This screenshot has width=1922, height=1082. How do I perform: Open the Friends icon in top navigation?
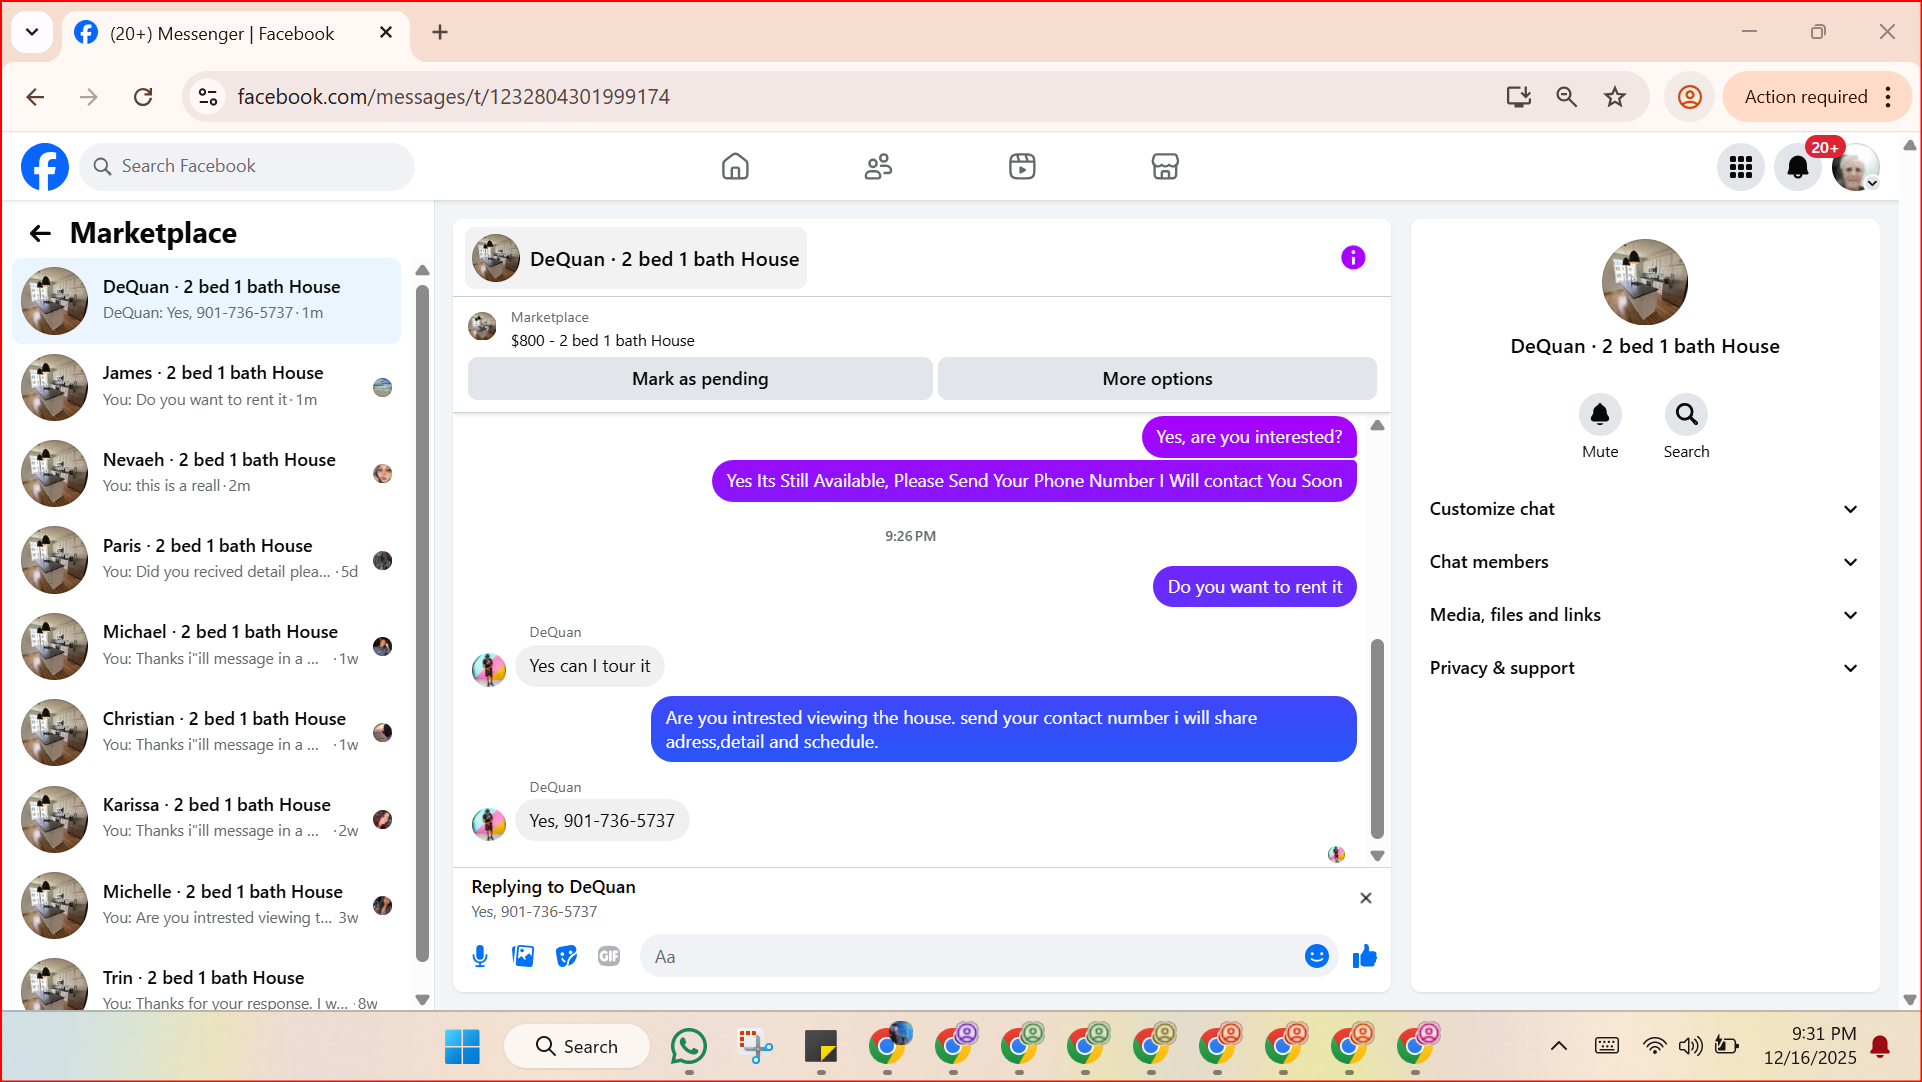pos(878,166)
